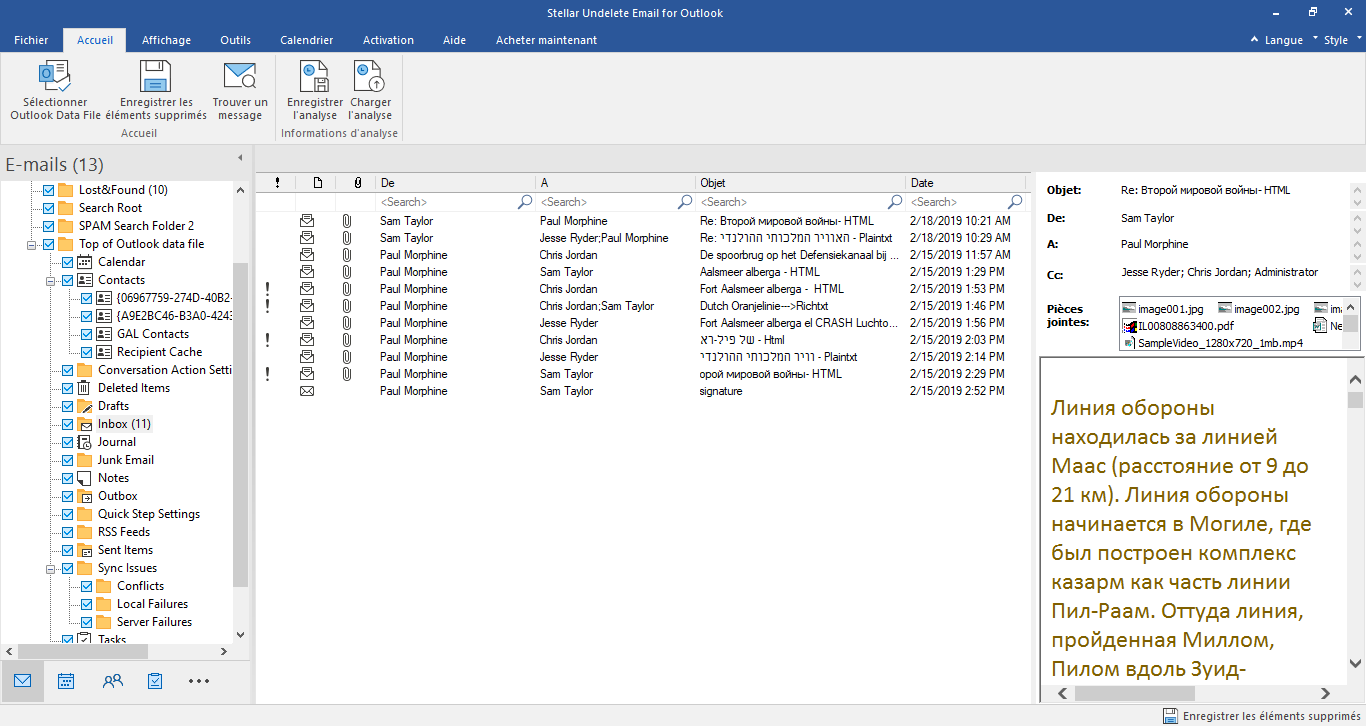Open Style dropdown
Viewport: 1366px width, 726px height.
[x=1342, y=40]
